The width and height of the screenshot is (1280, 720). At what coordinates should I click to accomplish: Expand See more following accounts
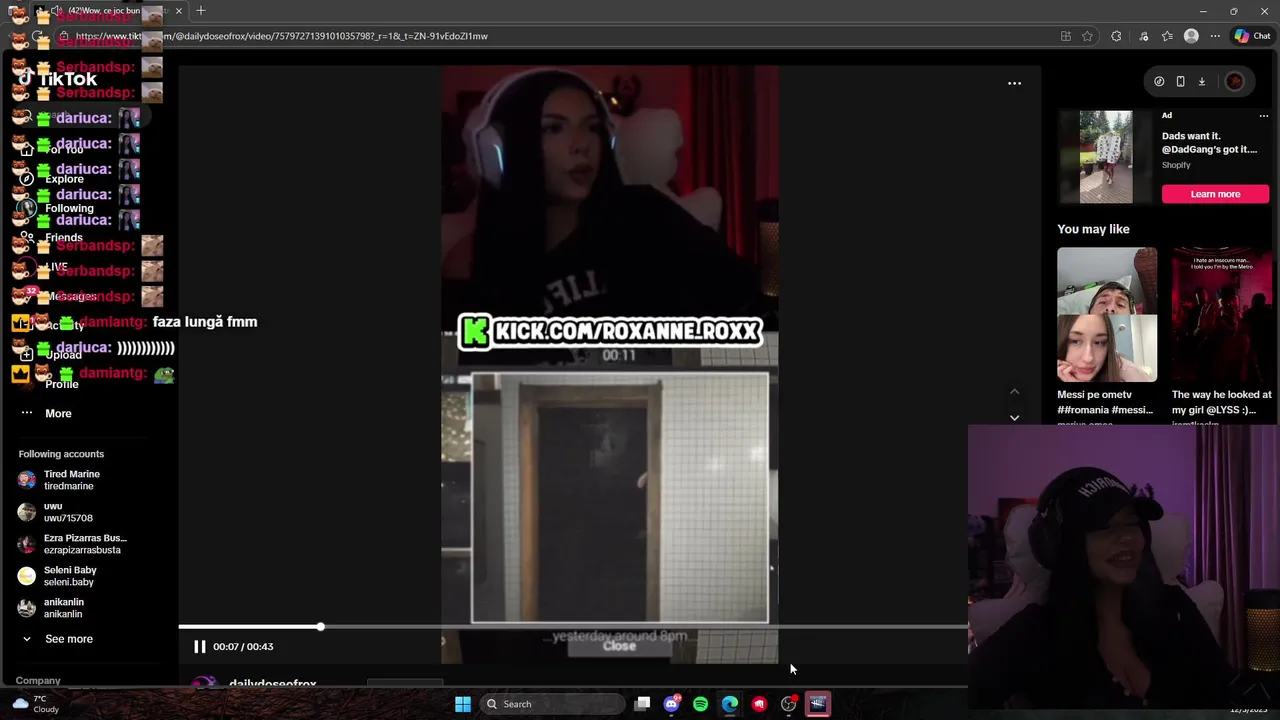tap(57, 639)
